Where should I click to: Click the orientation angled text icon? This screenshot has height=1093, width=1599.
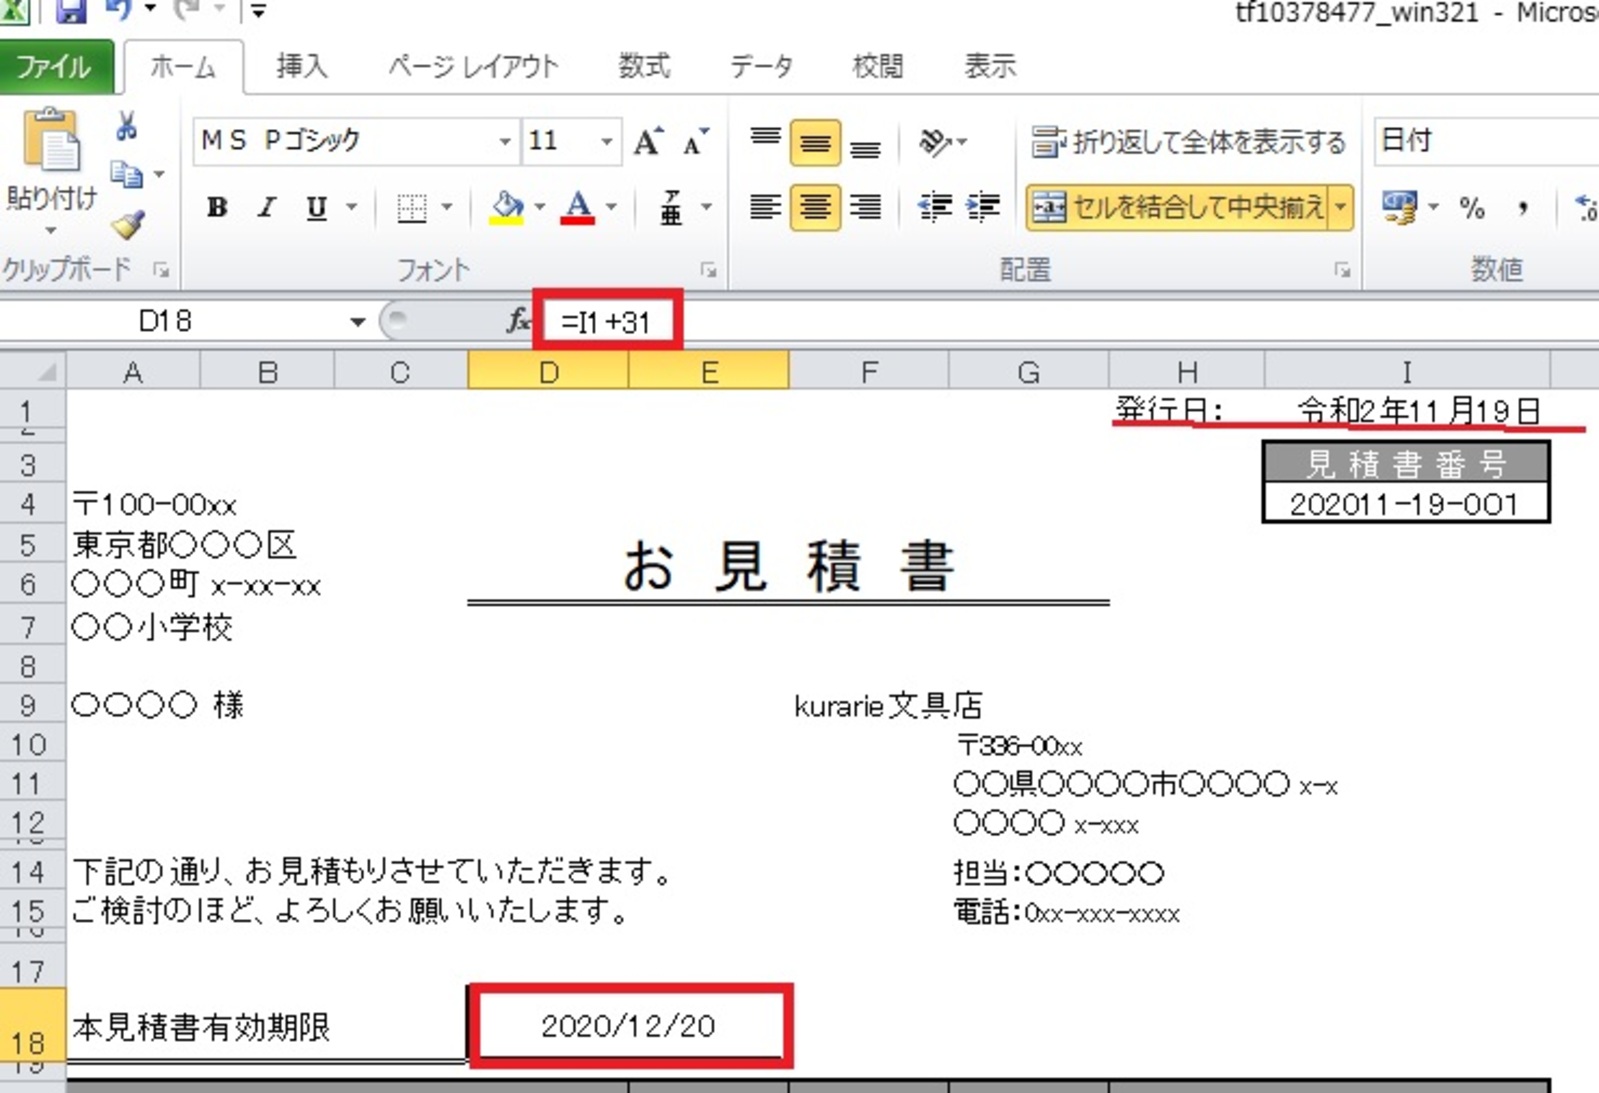pos(935,143)
